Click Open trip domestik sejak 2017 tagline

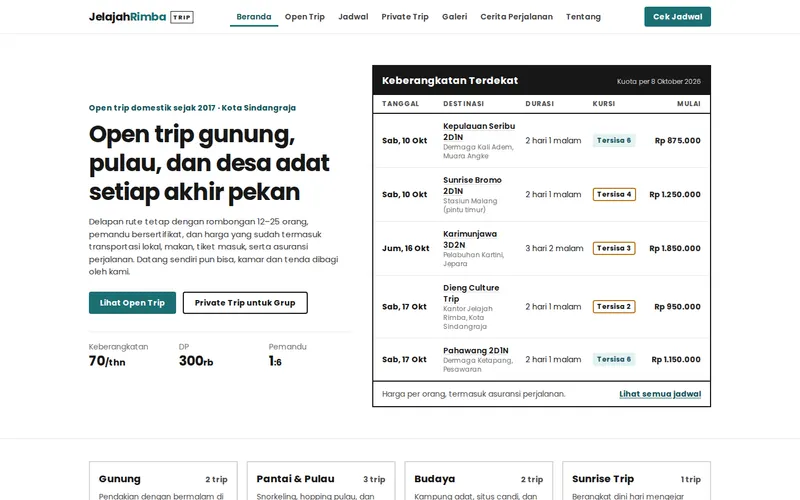click(x=192, y=108)
